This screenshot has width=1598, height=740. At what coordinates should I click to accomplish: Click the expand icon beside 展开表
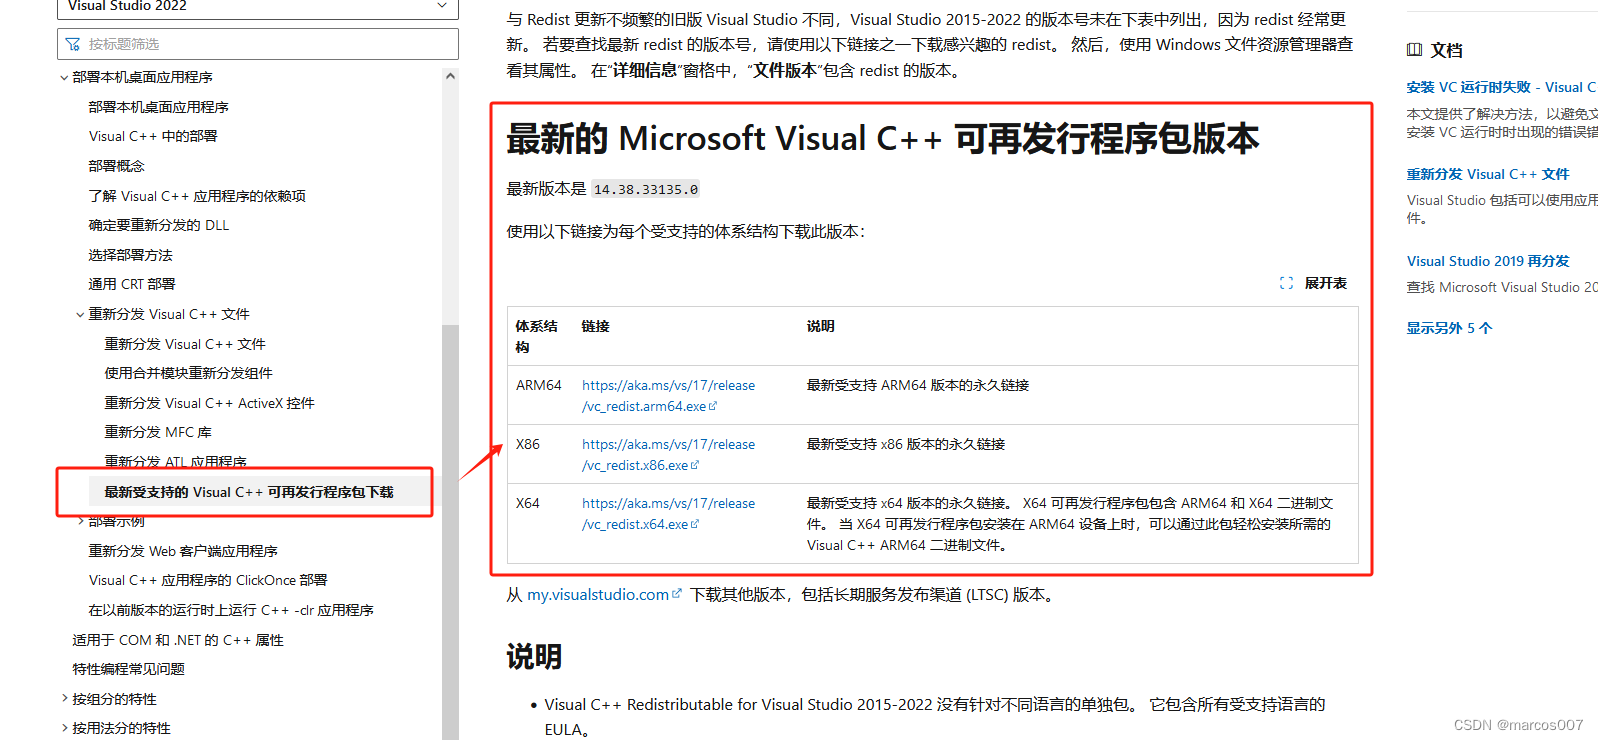click(x=1286, y=283)
